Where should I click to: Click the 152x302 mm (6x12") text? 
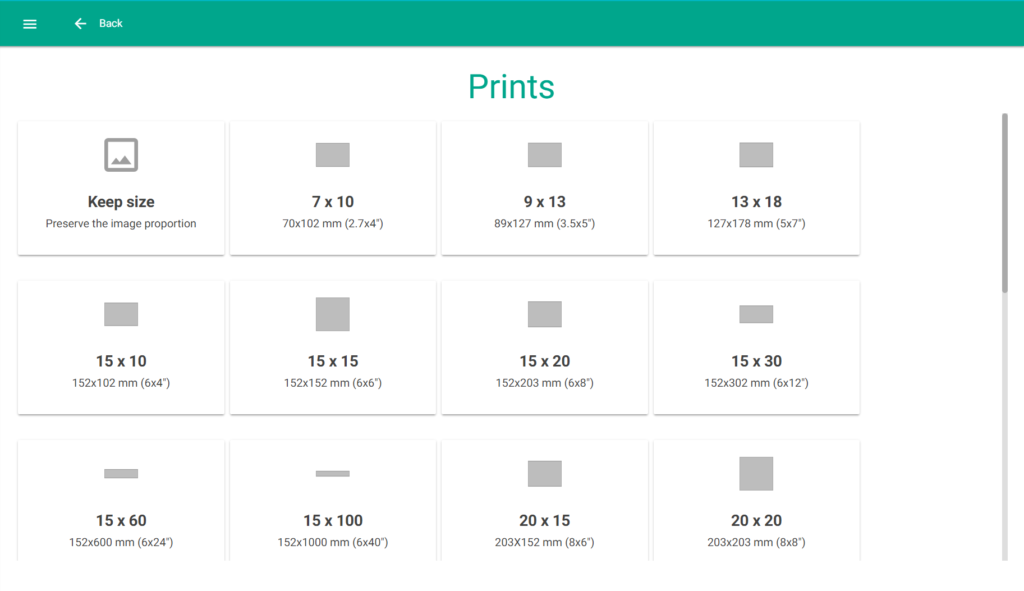[756, 383]
